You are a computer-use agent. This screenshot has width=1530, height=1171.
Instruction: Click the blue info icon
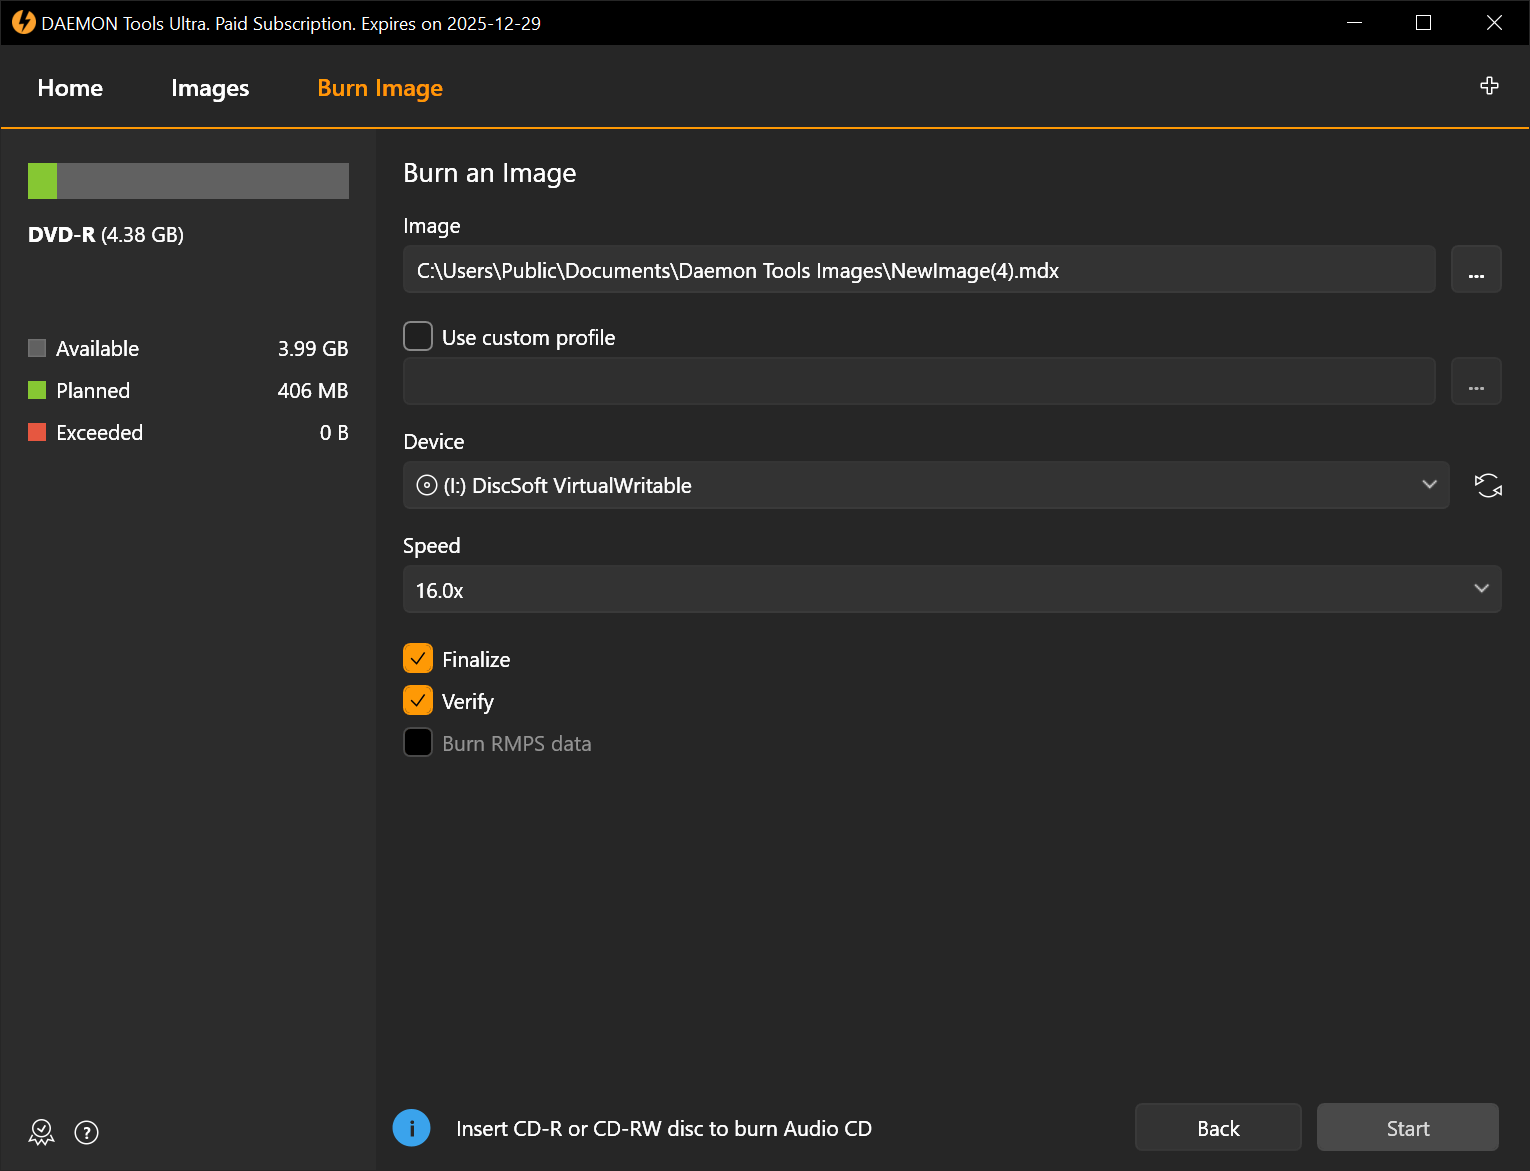pos(412,1128)
